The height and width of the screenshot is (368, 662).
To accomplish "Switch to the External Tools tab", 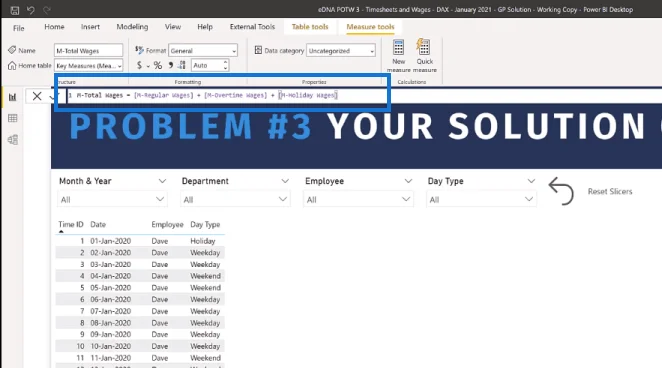I will [252, 27].
